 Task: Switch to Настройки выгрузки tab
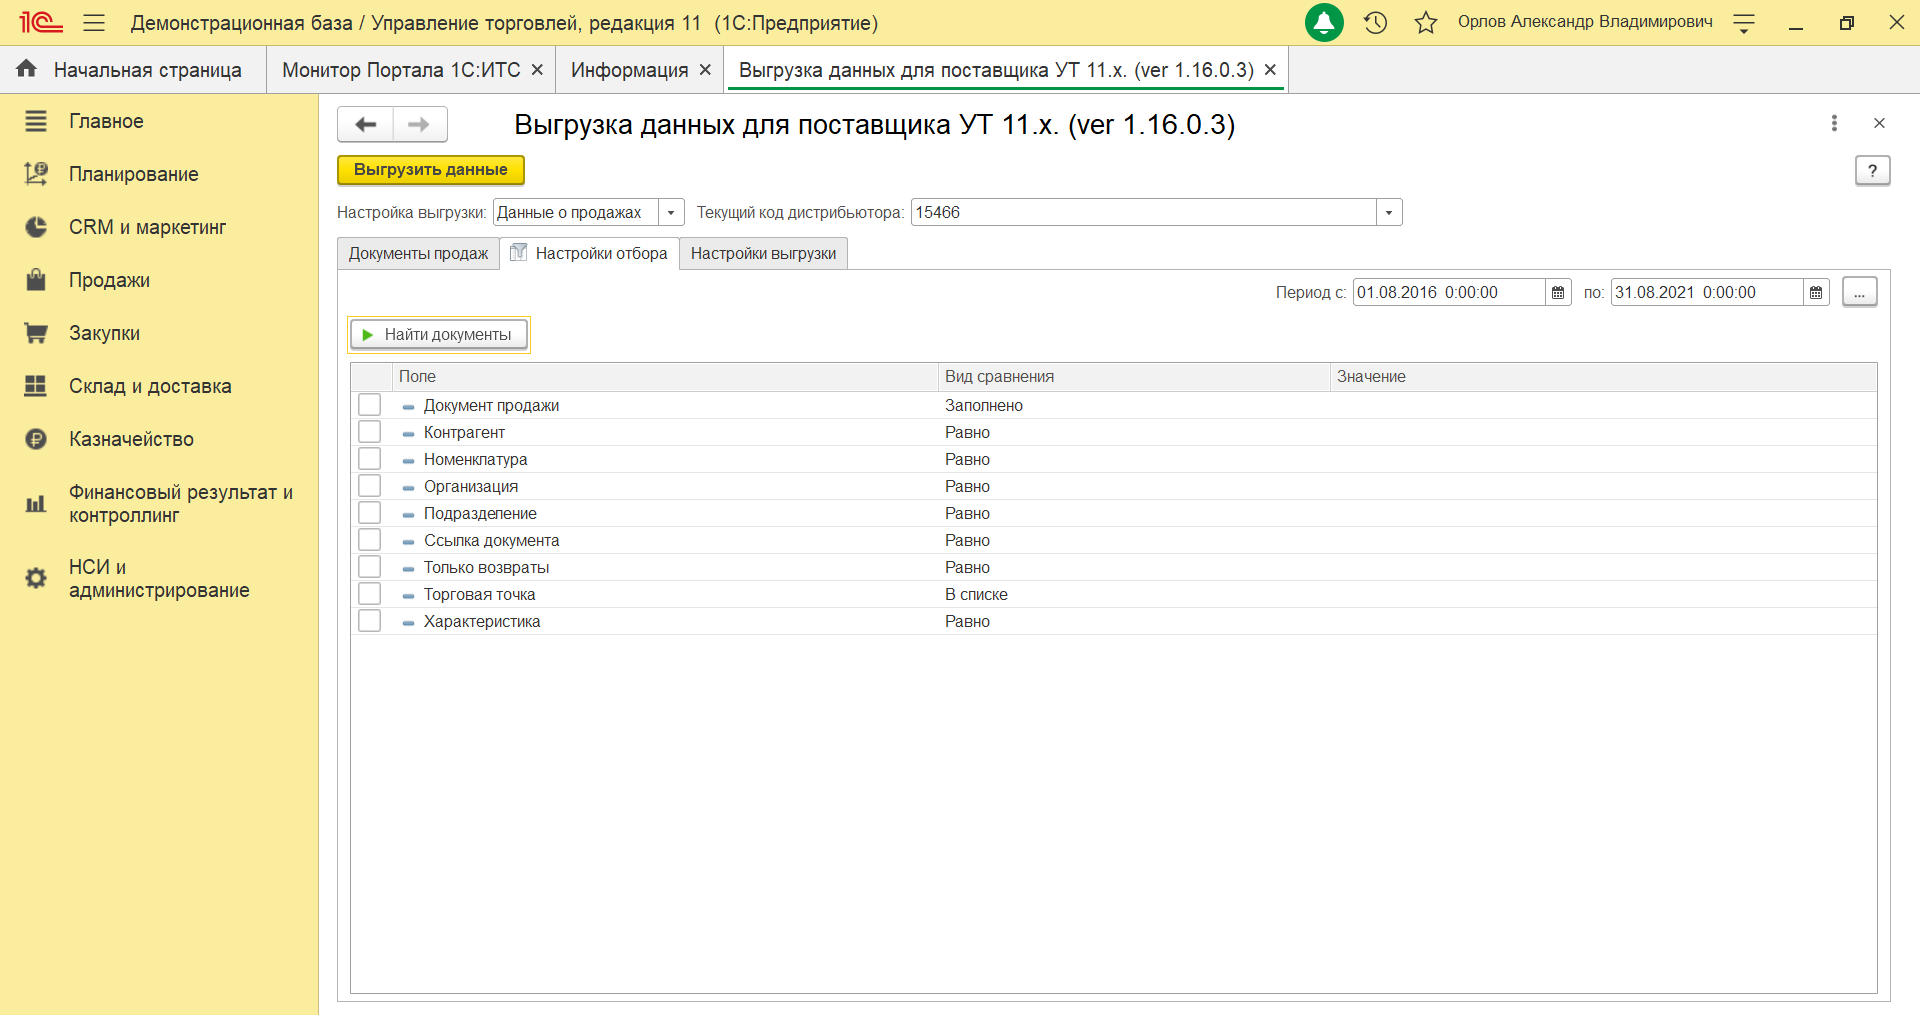tap(763, 254)
